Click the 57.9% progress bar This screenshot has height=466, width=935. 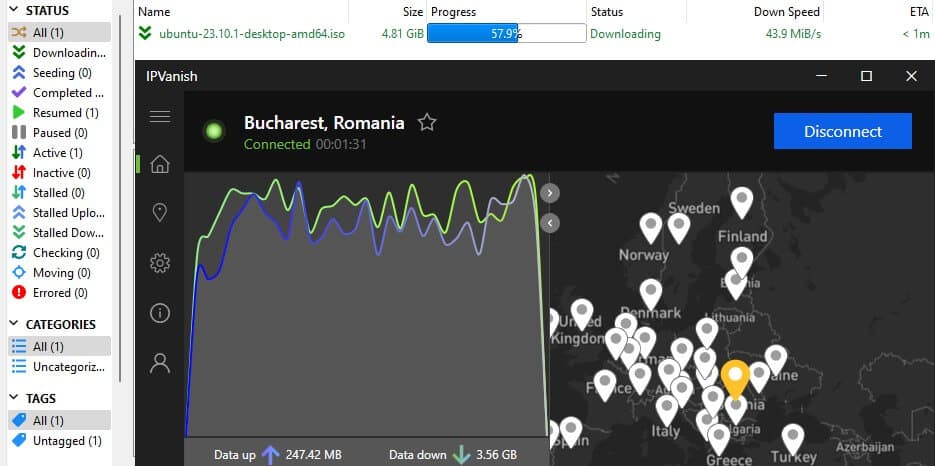click(x=507, y=34)
